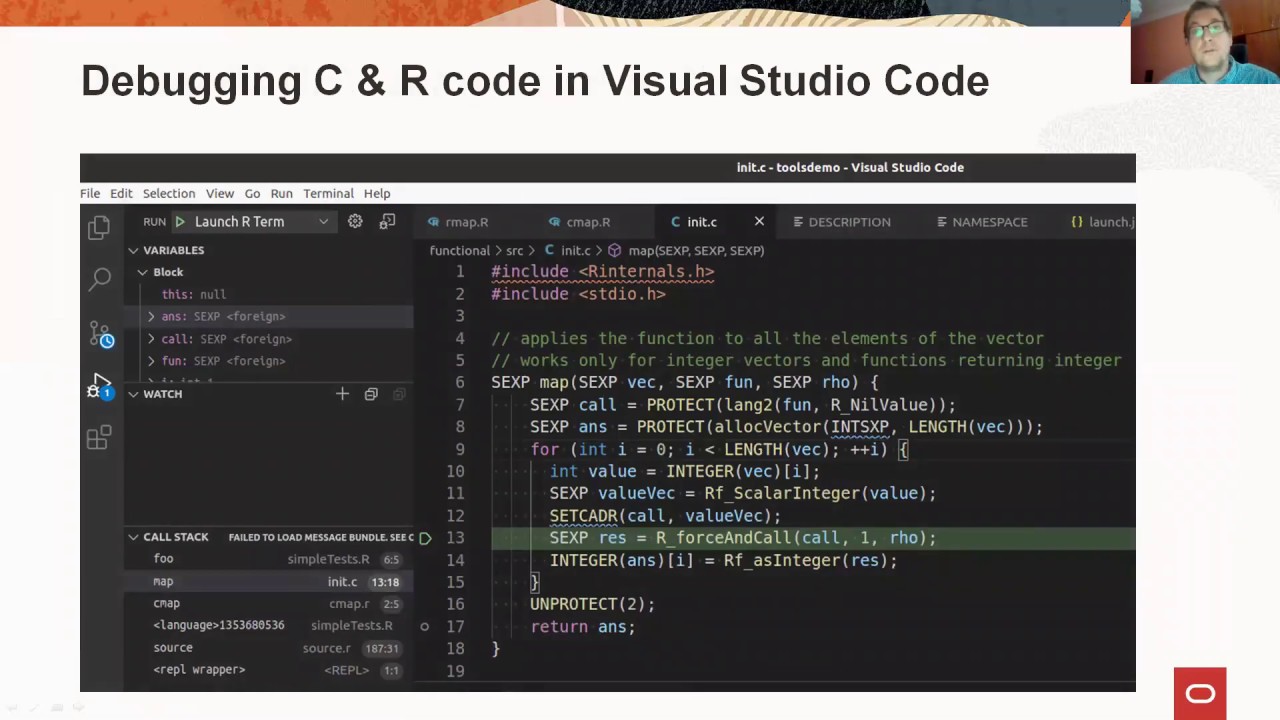
Task: Open the View menu
Action: click(220, 193)
